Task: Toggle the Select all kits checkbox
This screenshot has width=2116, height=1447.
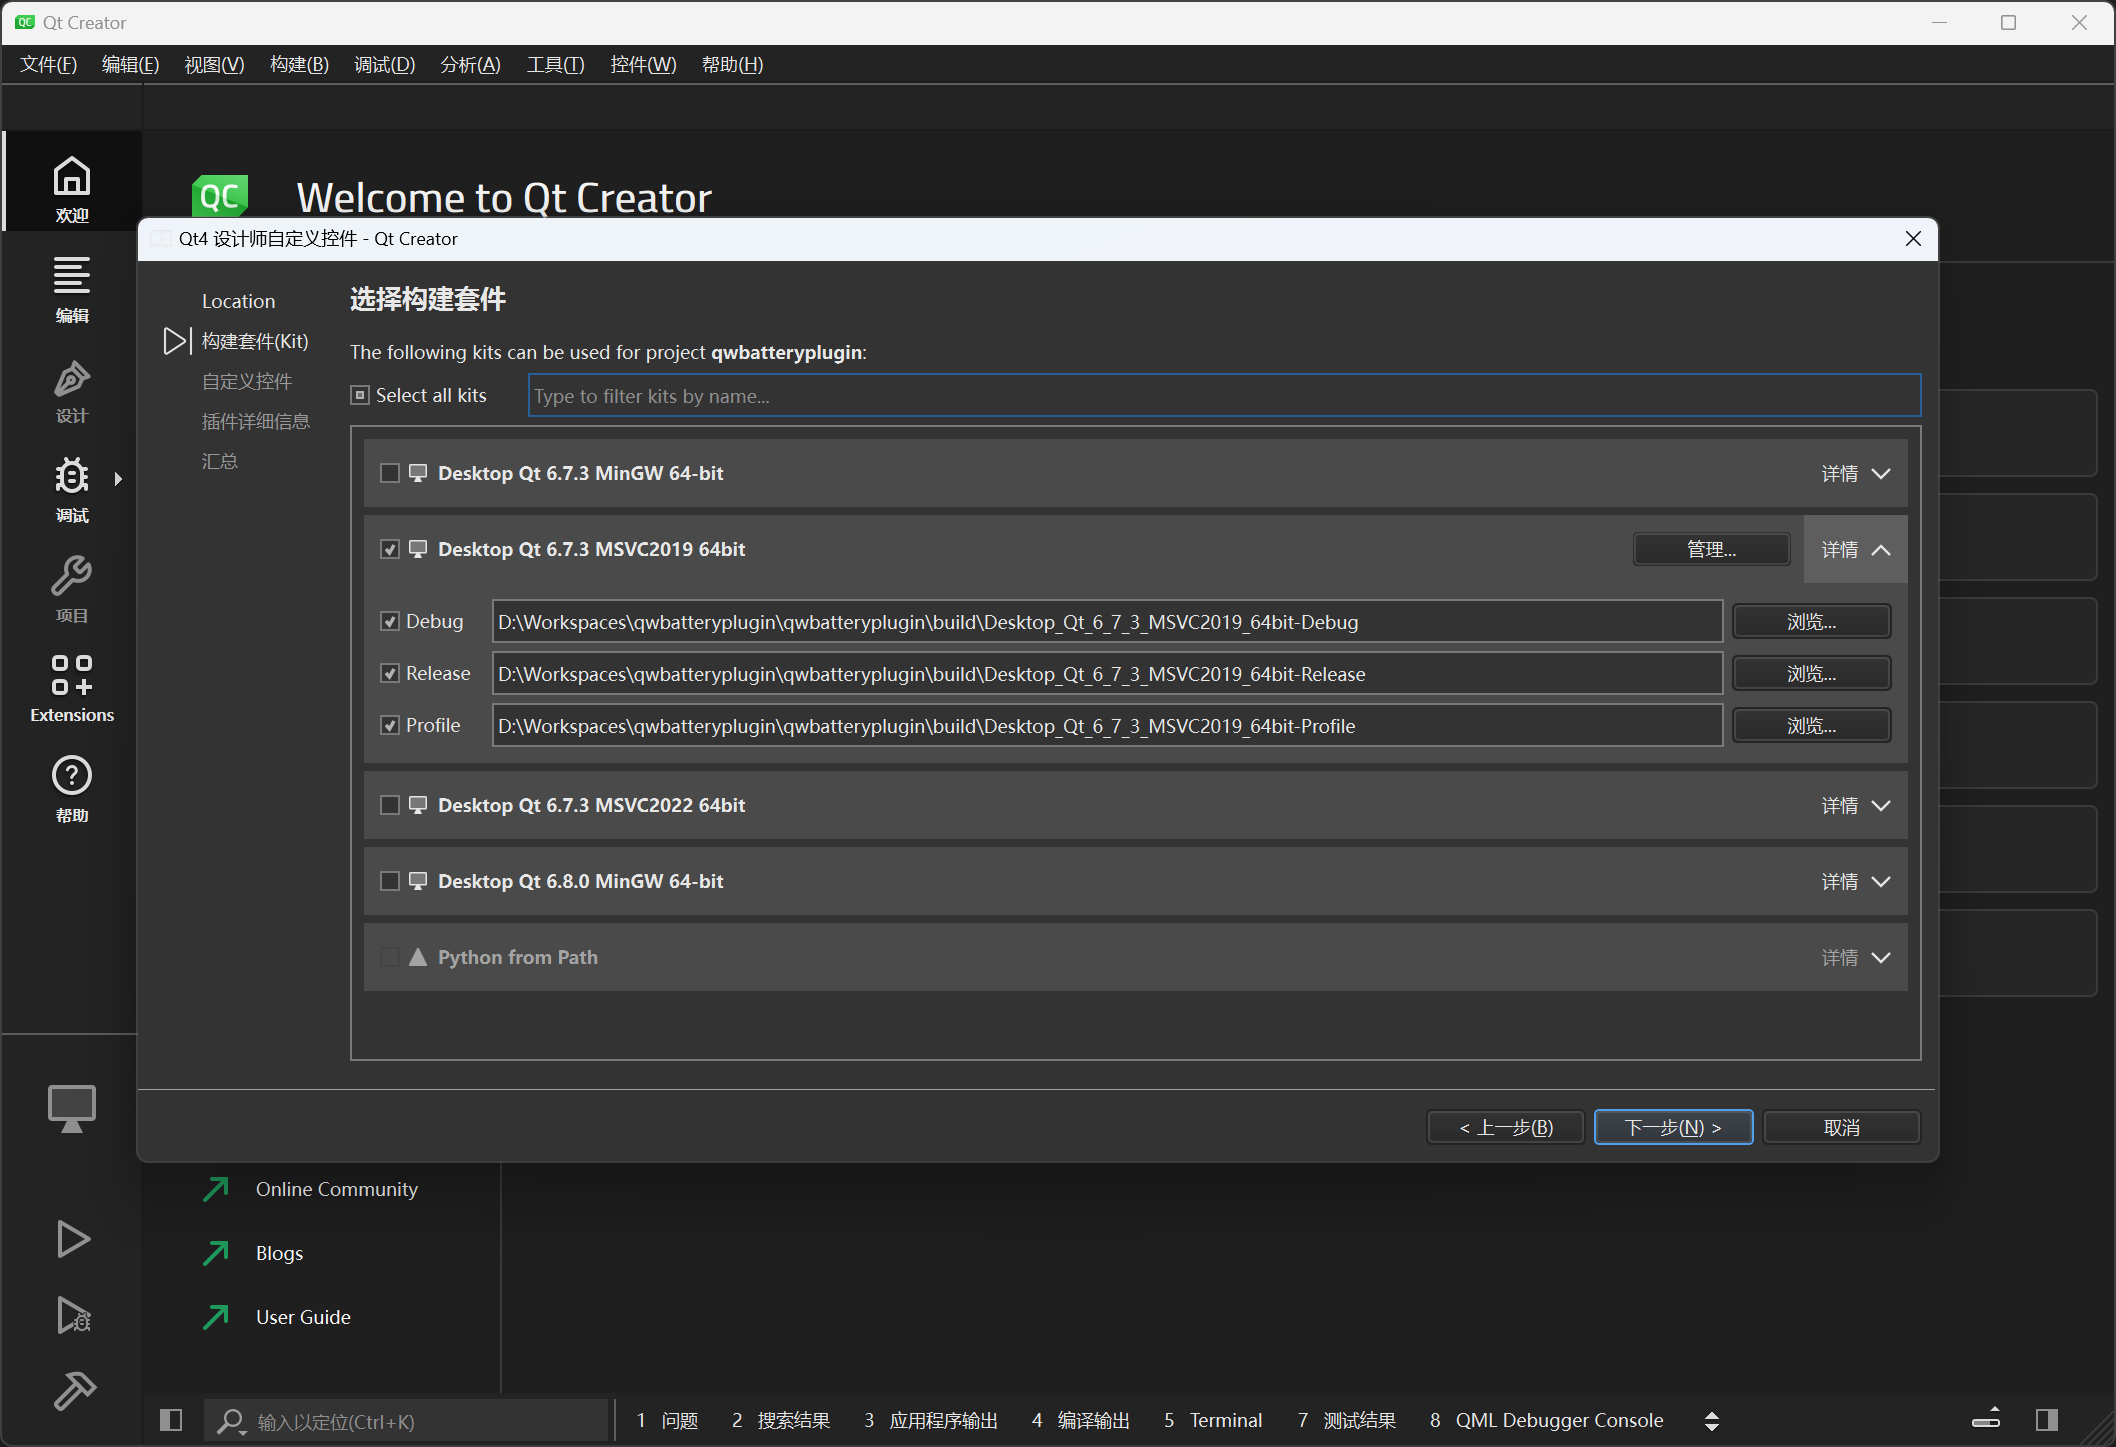Action: pos(360,395)
